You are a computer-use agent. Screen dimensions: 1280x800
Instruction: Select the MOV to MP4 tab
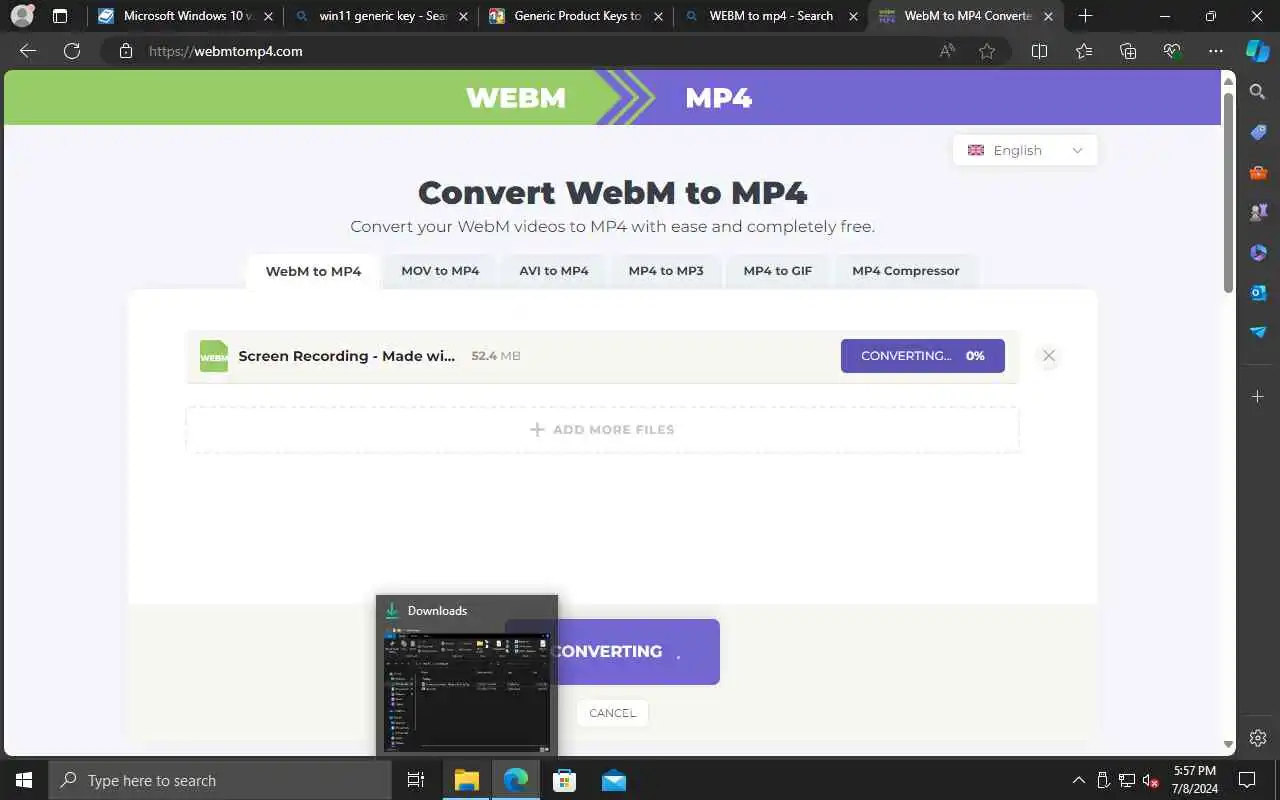440,271
